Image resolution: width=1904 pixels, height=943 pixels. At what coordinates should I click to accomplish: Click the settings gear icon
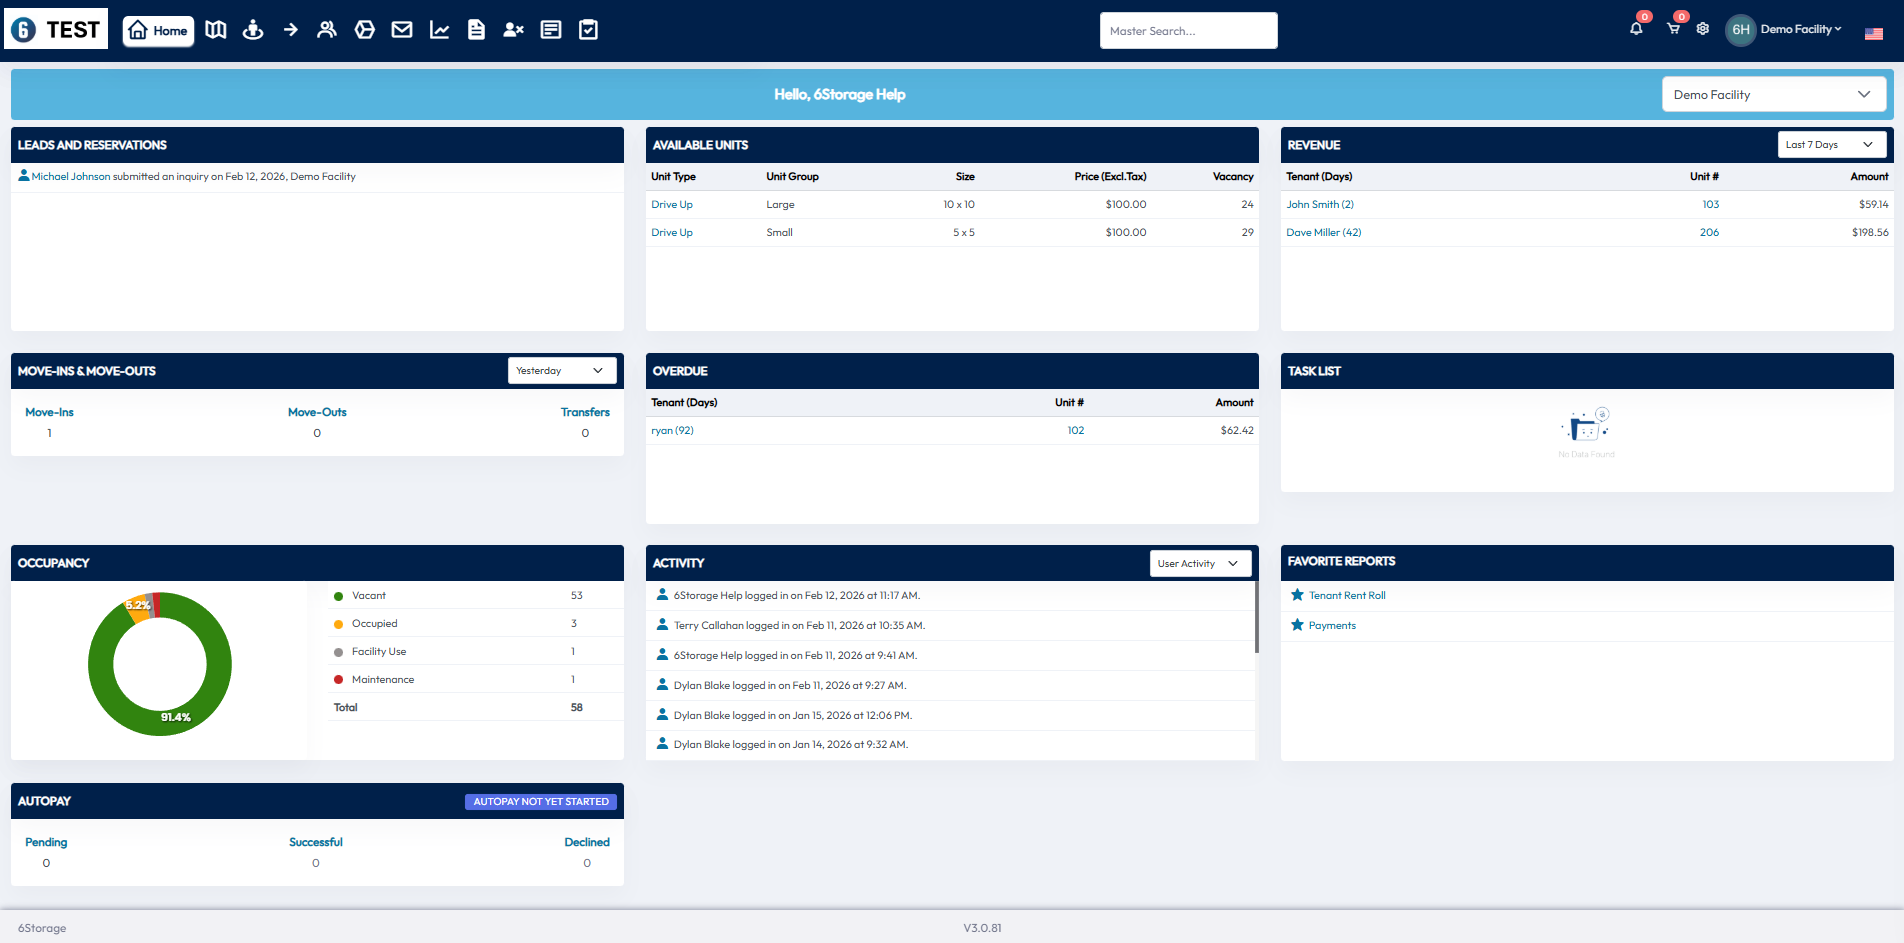(1703, 29)
